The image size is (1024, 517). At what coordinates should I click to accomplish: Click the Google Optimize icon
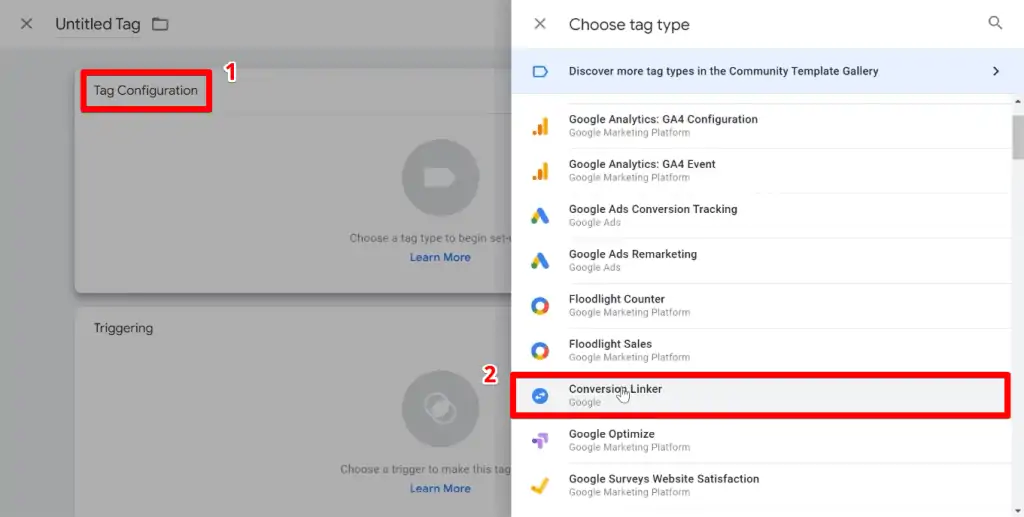point(540,441)
